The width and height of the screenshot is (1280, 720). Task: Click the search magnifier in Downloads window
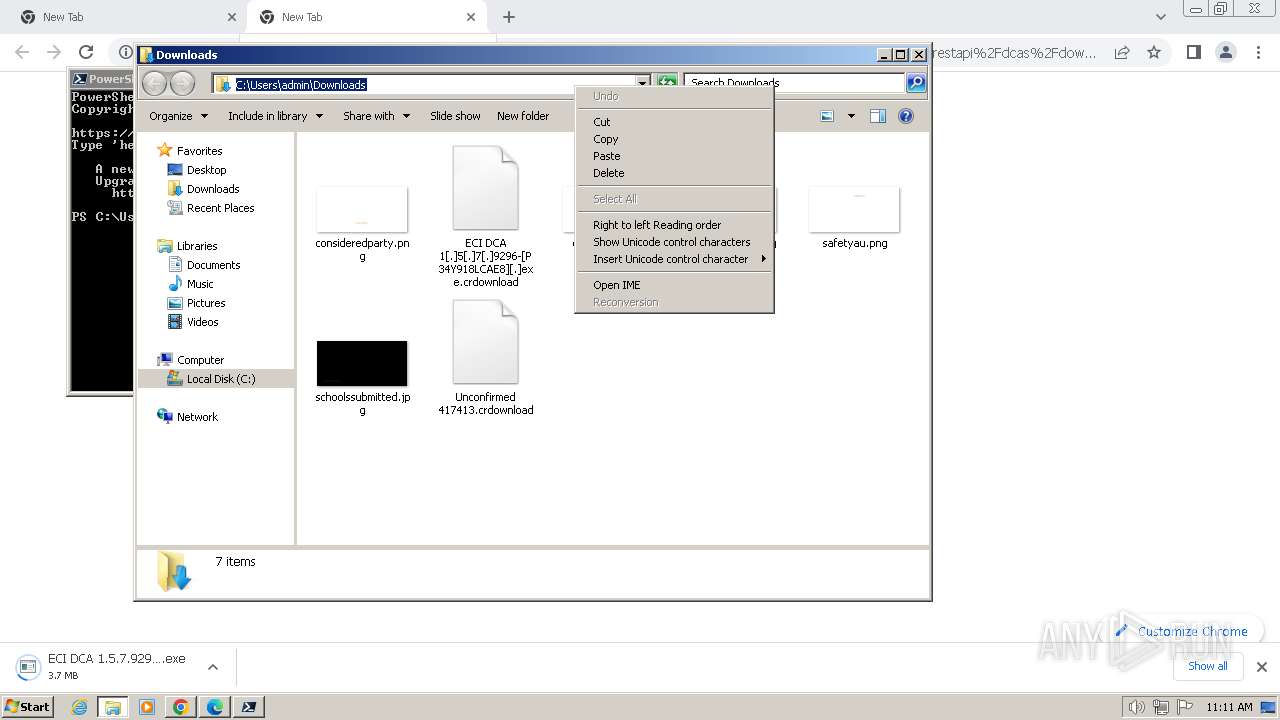(x=916, y=83)
